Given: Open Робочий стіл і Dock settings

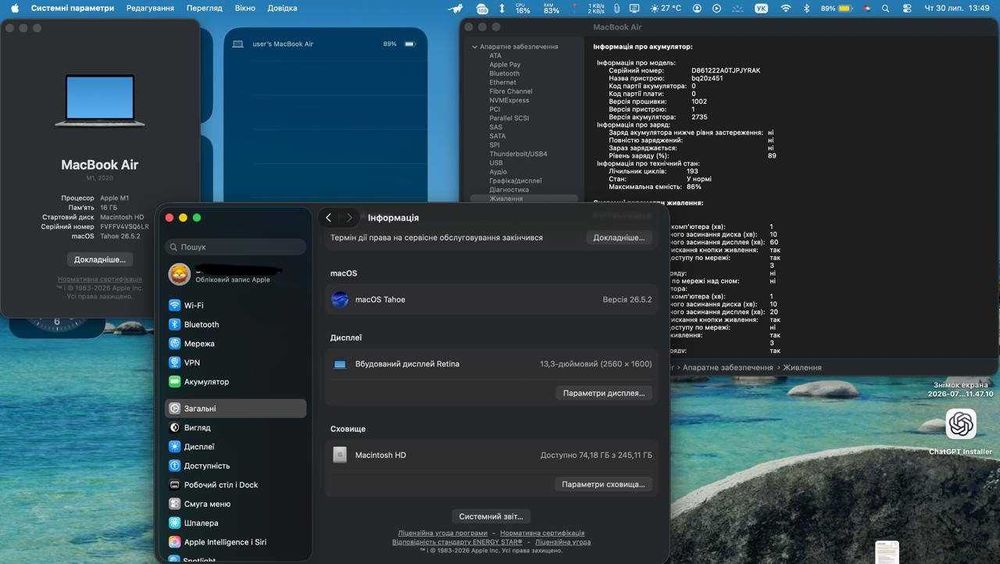Looking at the screenshot, I should [235, 486].
